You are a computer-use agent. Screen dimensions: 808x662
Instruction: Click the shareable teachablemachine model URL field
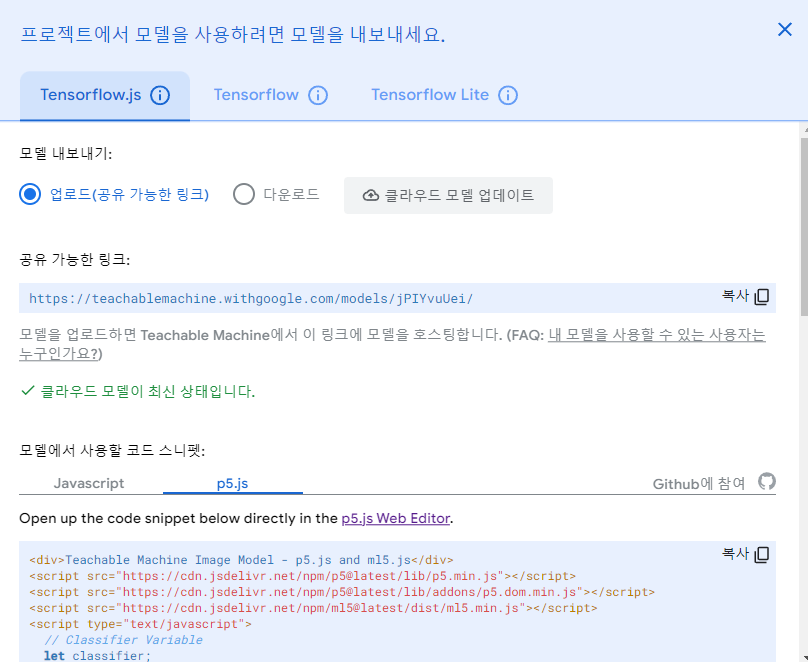point(397,298)
